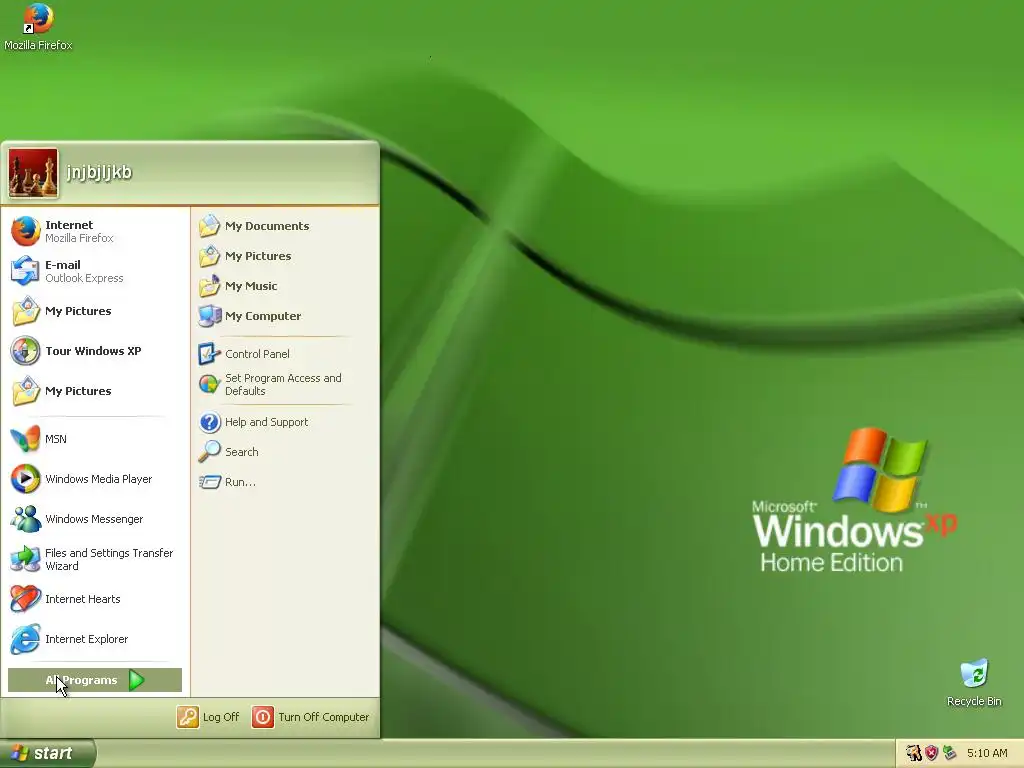Start Tour Windows XP

[x=97, y=351]
